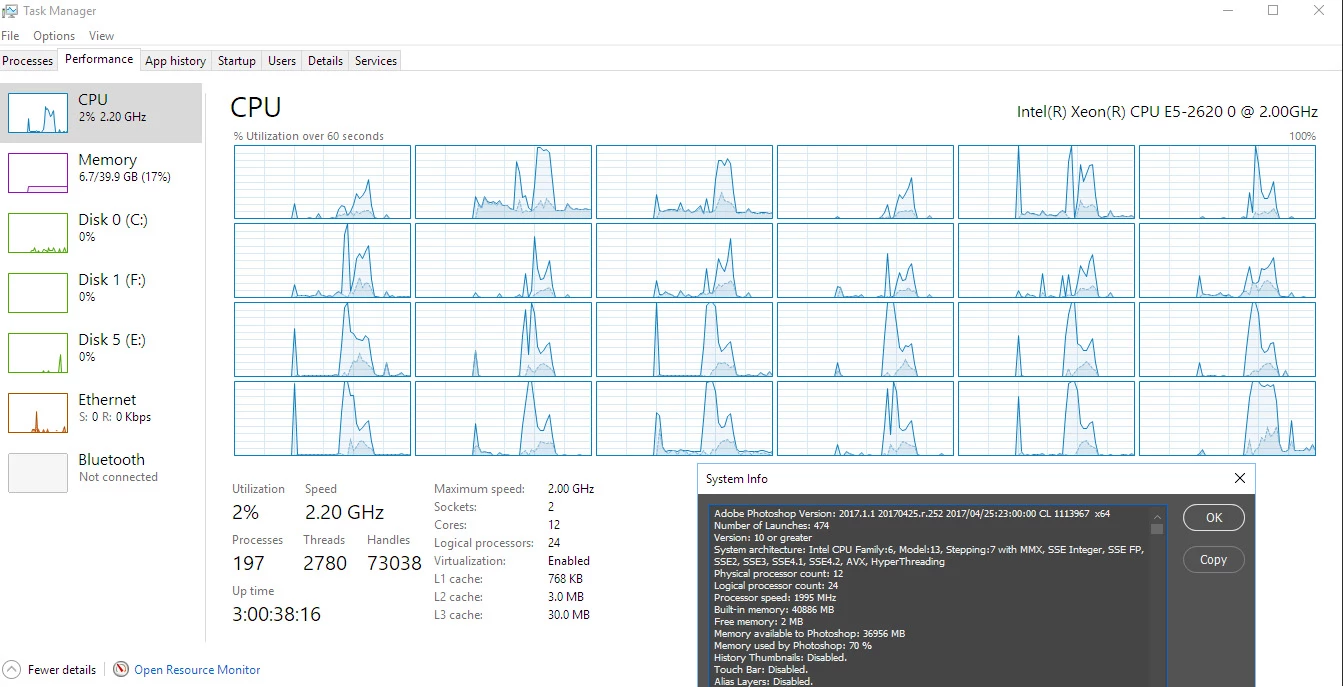
Task: Click the first logical processor graph
Action: coord(322,182)
